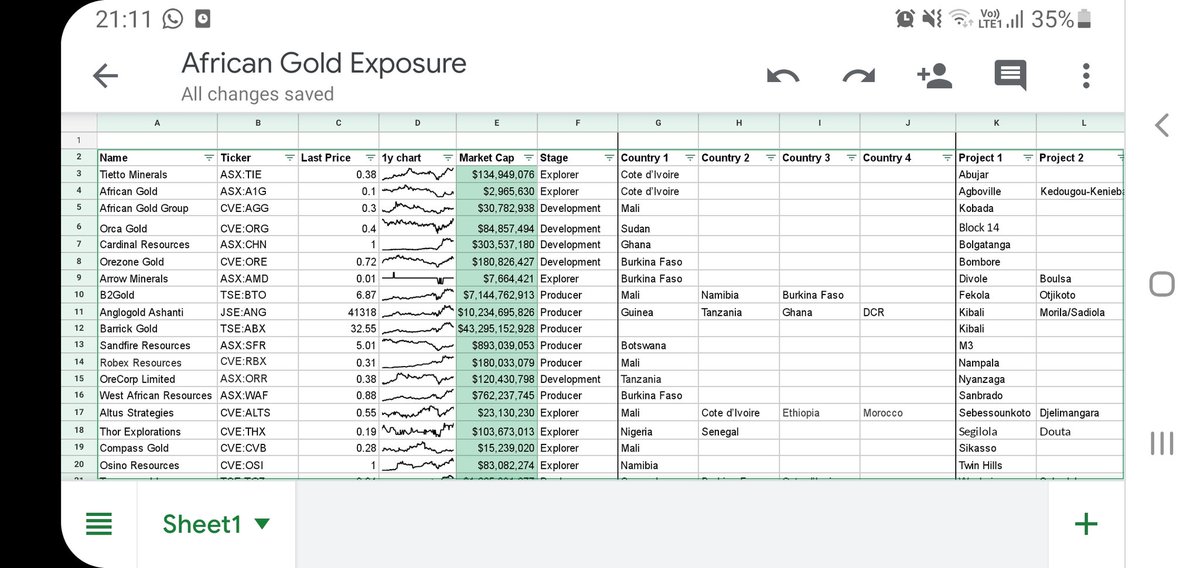Select the 'West African Resources' cell

pos(157,396)
